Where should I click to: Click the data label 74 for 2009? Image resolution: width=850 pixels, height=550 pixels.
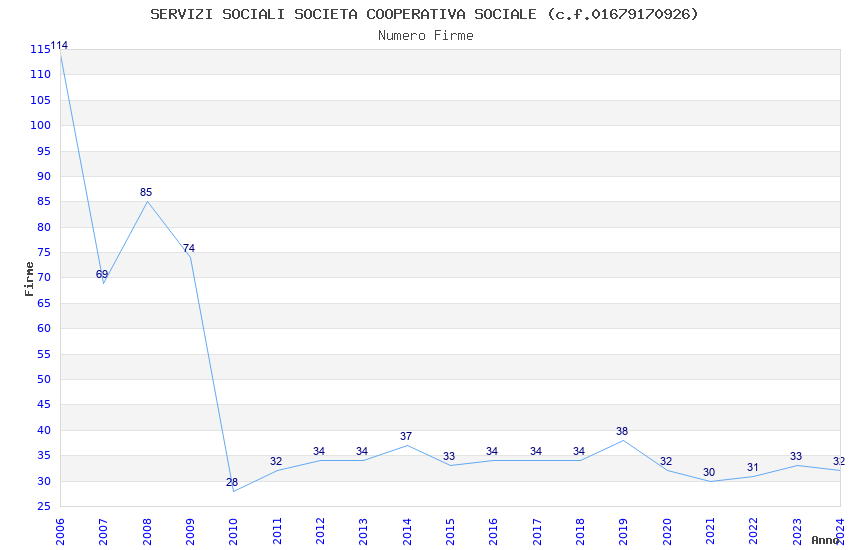(189, 248)
